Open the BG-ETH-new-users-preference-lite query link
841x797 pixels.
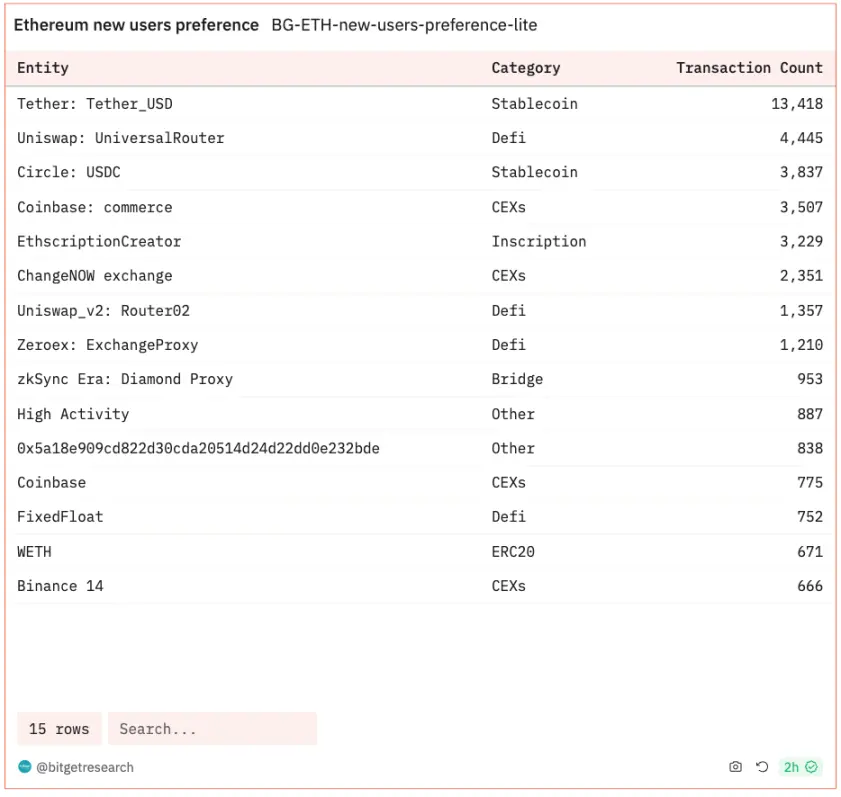coord(404,25)
